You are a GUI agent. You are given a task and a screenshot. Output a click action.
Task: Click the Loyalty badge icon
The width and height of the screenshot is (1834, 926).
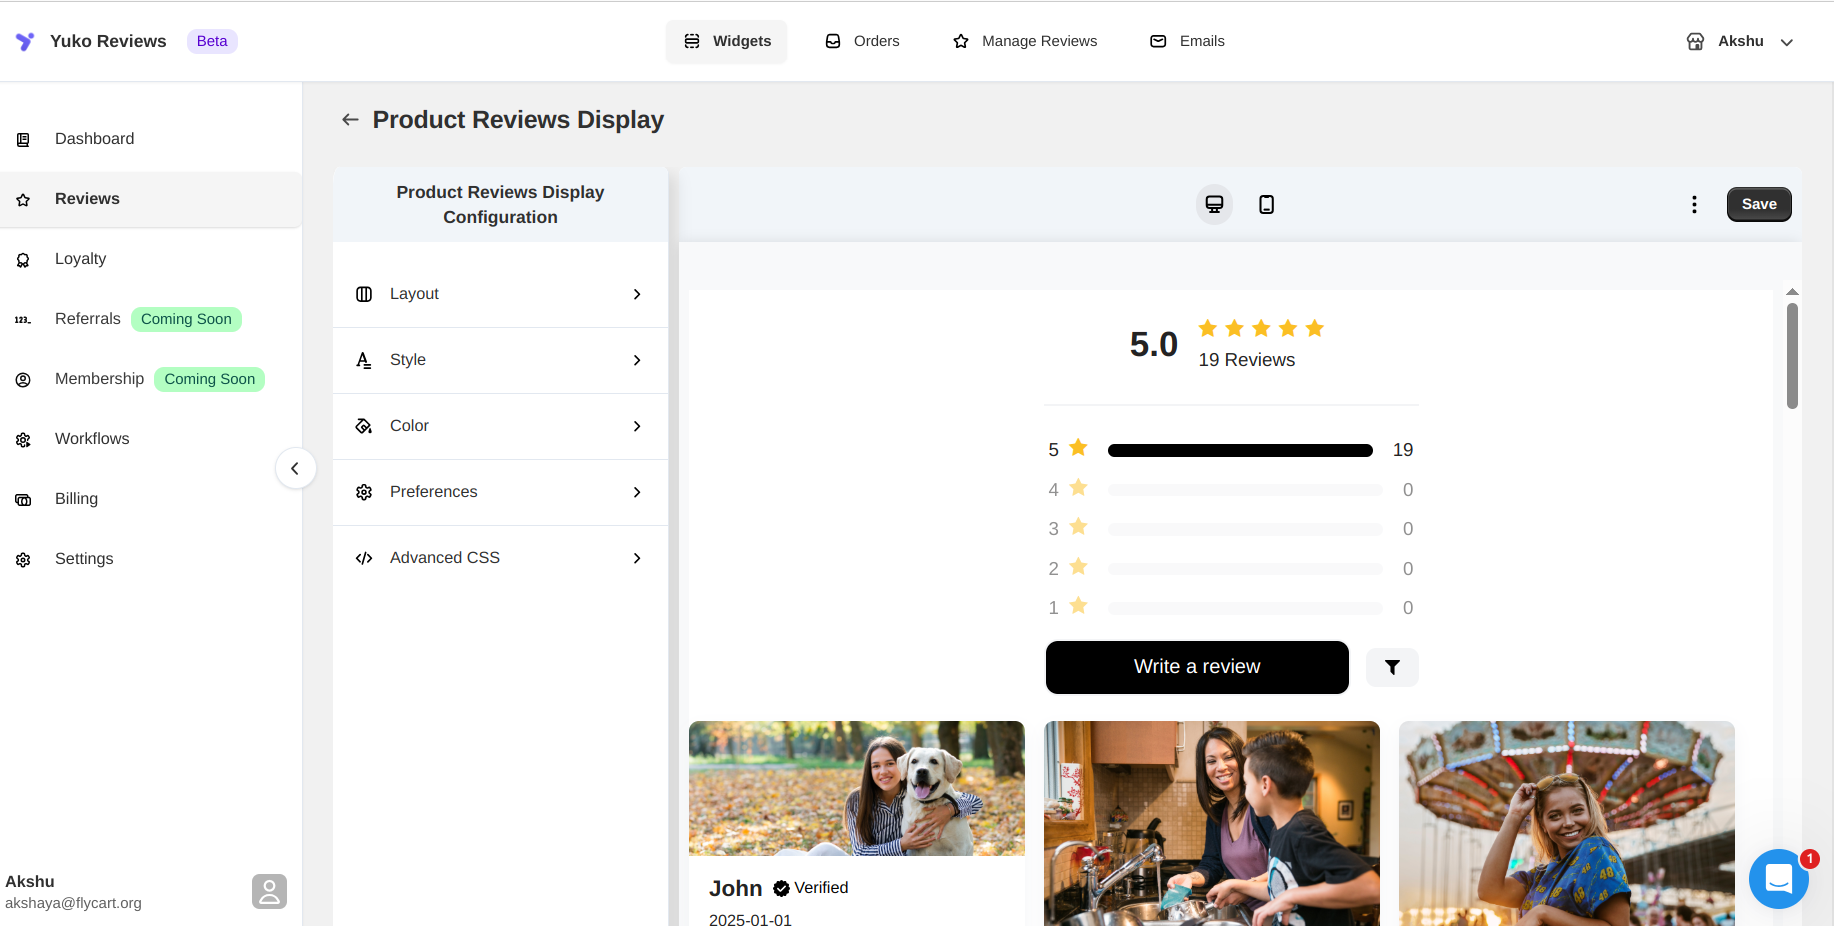pos(23,260)
